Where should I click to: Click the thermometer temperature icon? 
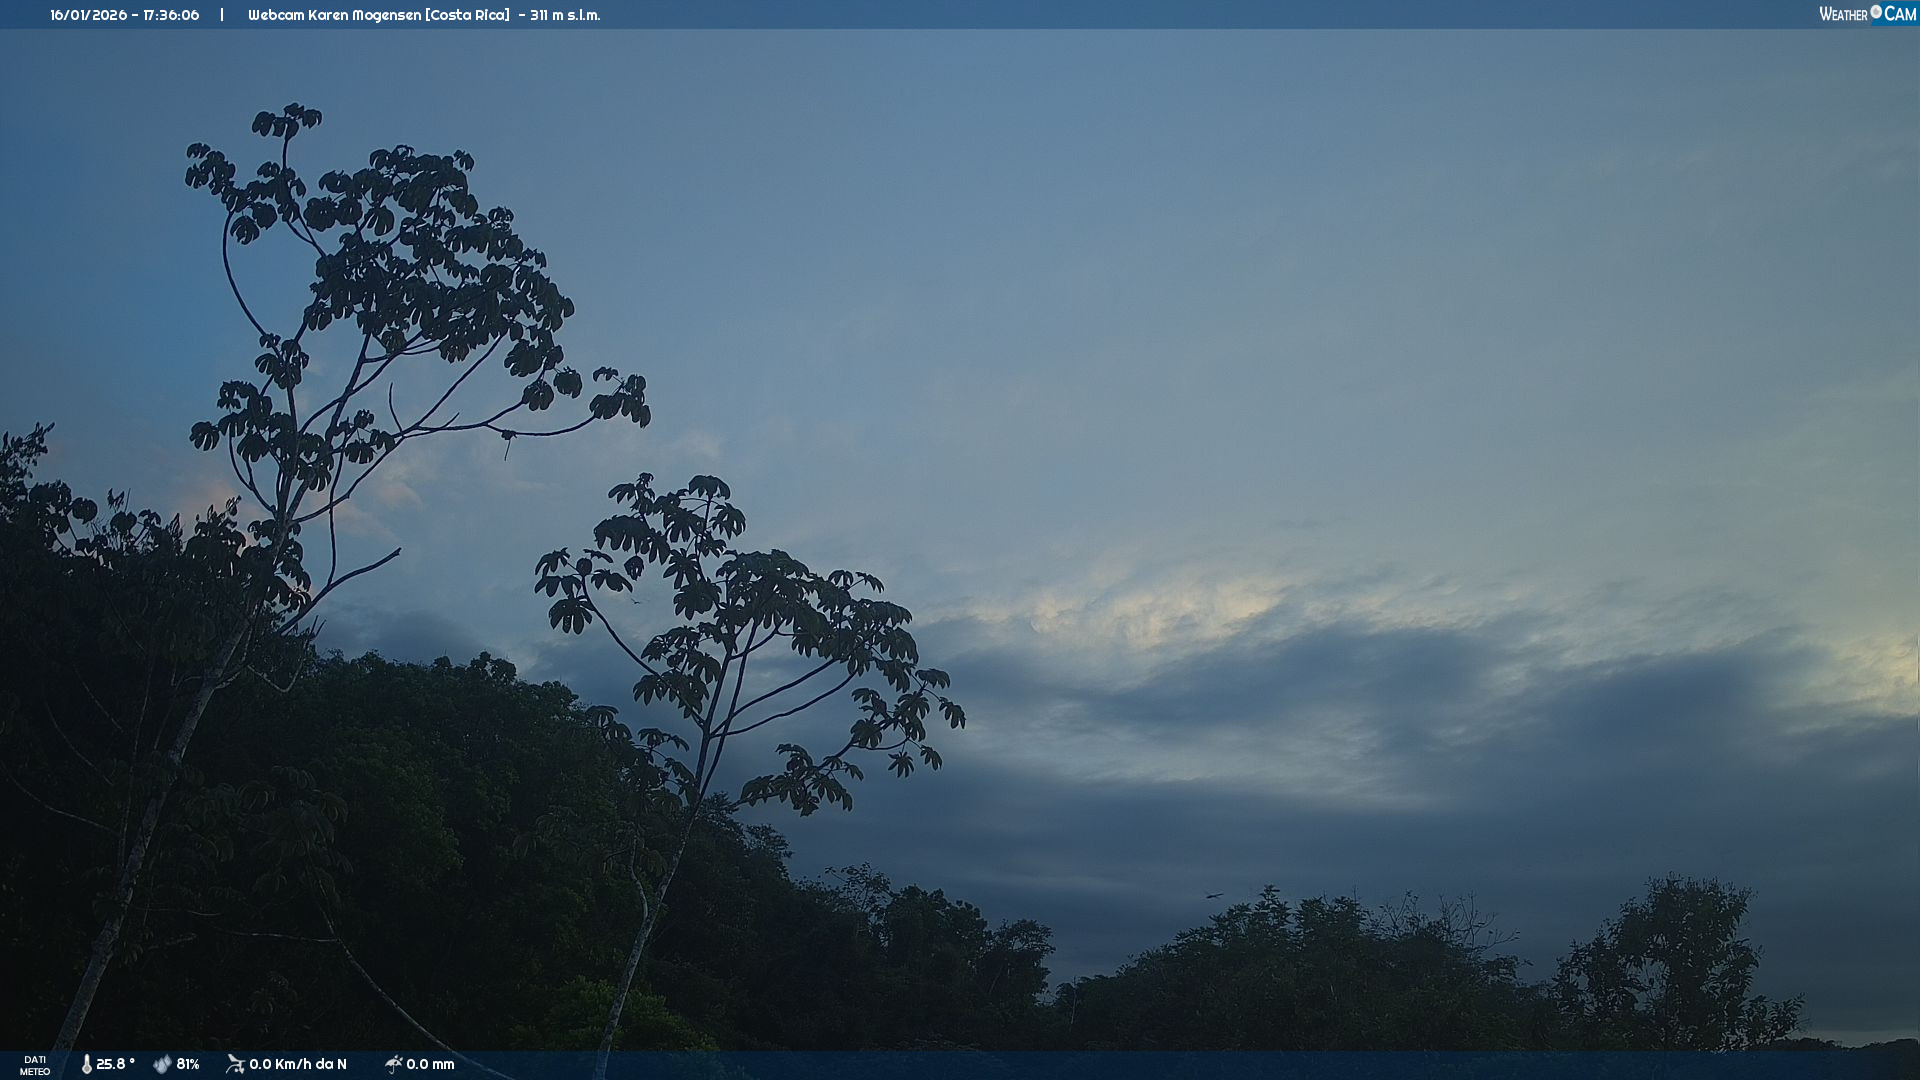[x=86, y=1064]
